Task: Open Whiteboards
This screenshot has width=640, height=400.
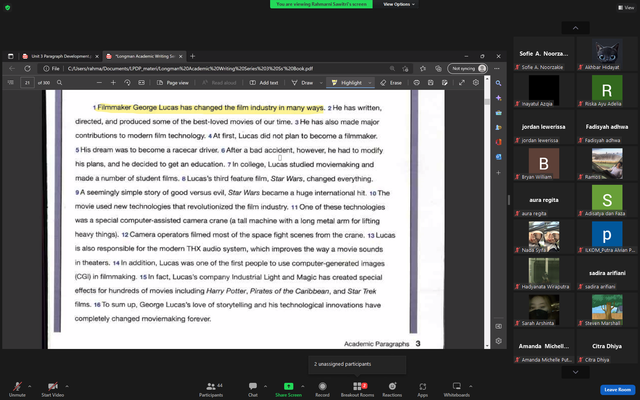Action: [x=457, y=389]
